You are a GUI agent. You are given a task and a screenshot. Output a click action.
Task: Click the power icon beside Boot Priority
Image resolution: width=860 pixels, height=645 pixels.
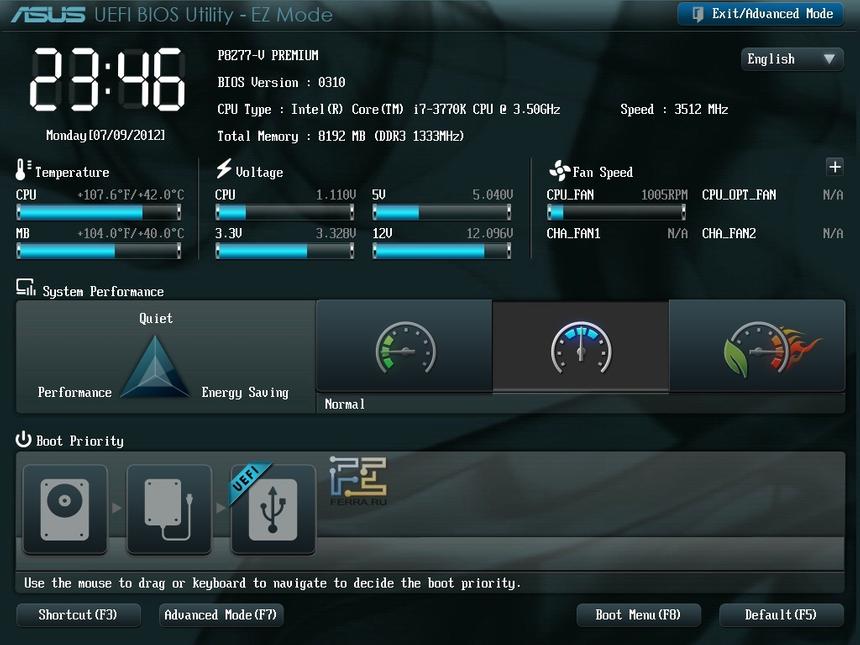pos(23,440)
